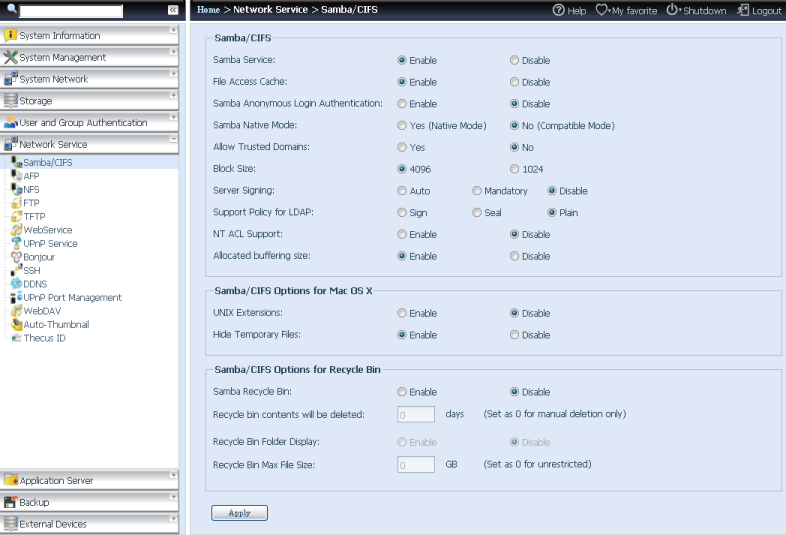Screen dimensions: 786x535
Task: Click the Network Service icon
Action: (x=10, y=144)
